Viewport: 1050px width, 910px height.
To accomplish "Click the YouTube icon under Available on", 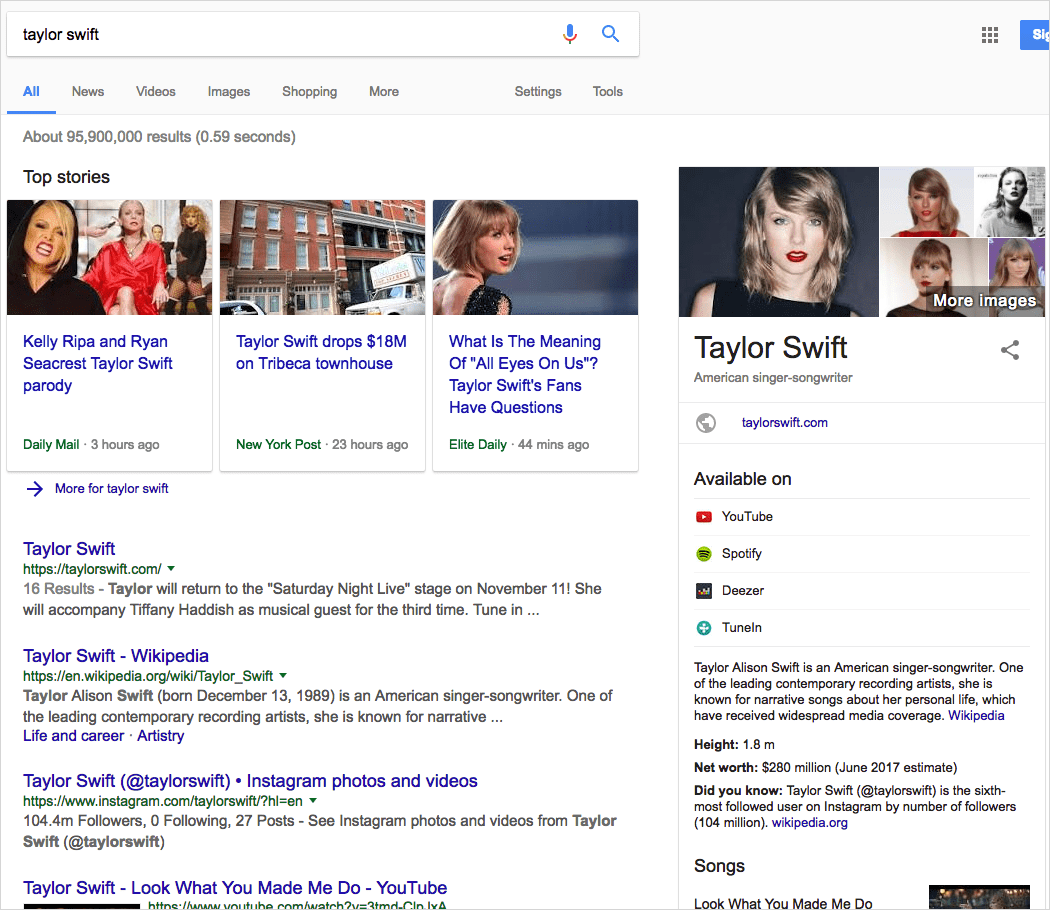I will (704, 517).
